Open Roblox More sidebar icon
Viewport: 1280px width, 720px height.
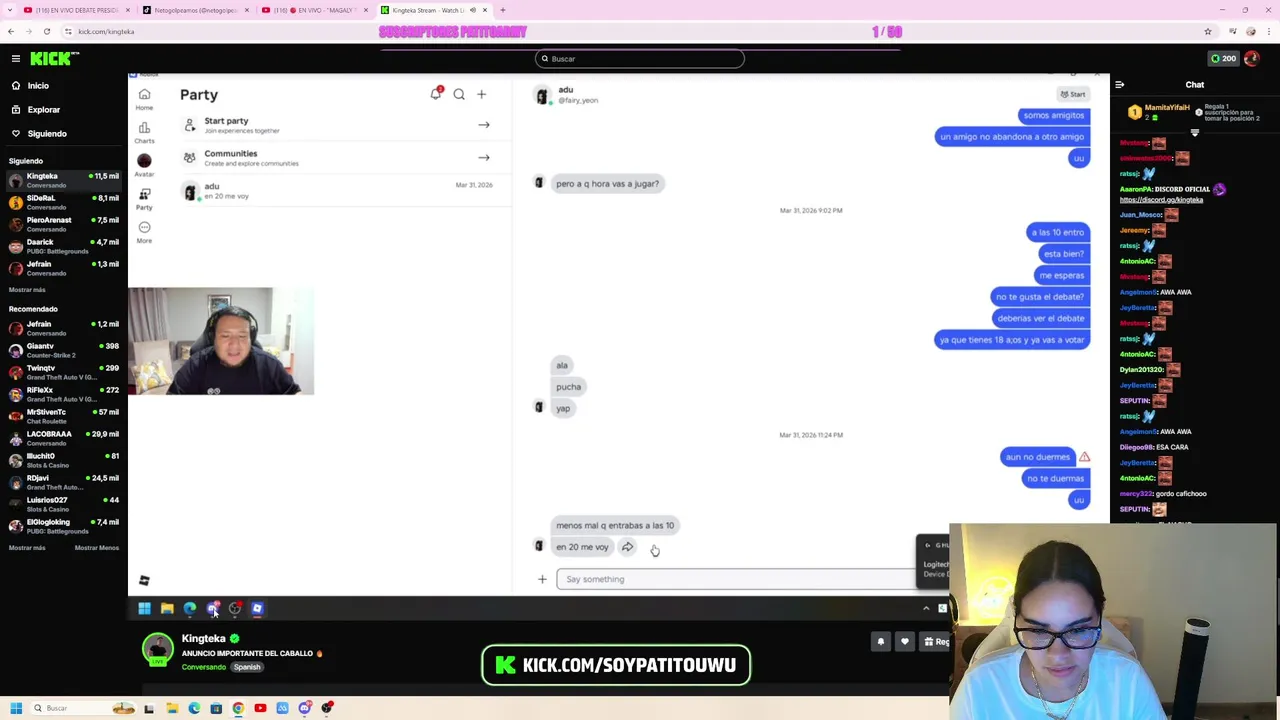tap(144, 232)
